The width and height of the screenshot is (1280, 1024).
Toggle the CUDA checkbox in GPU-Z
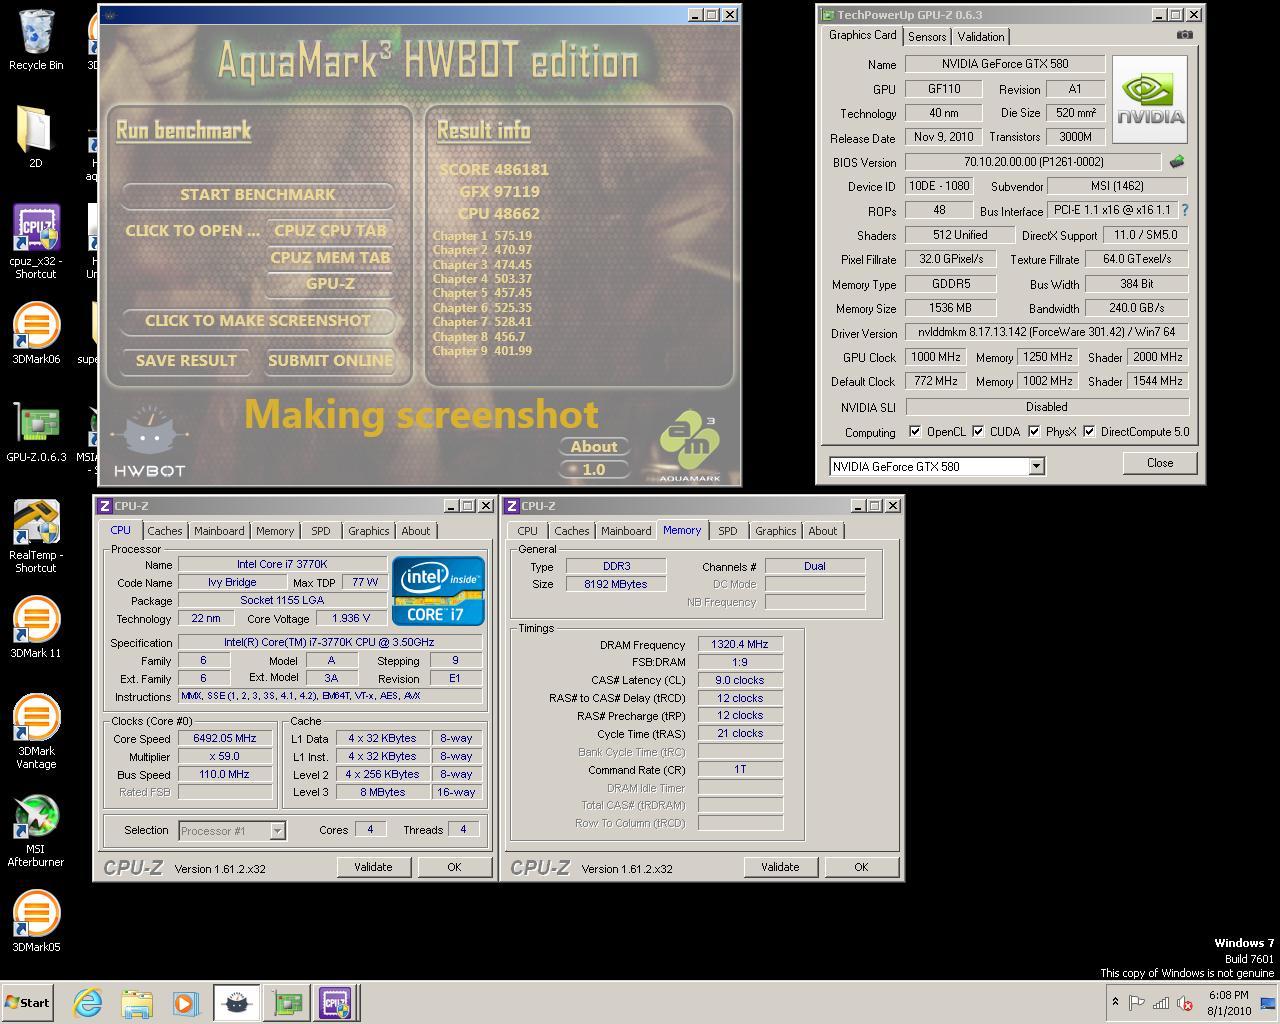(977, 432)
